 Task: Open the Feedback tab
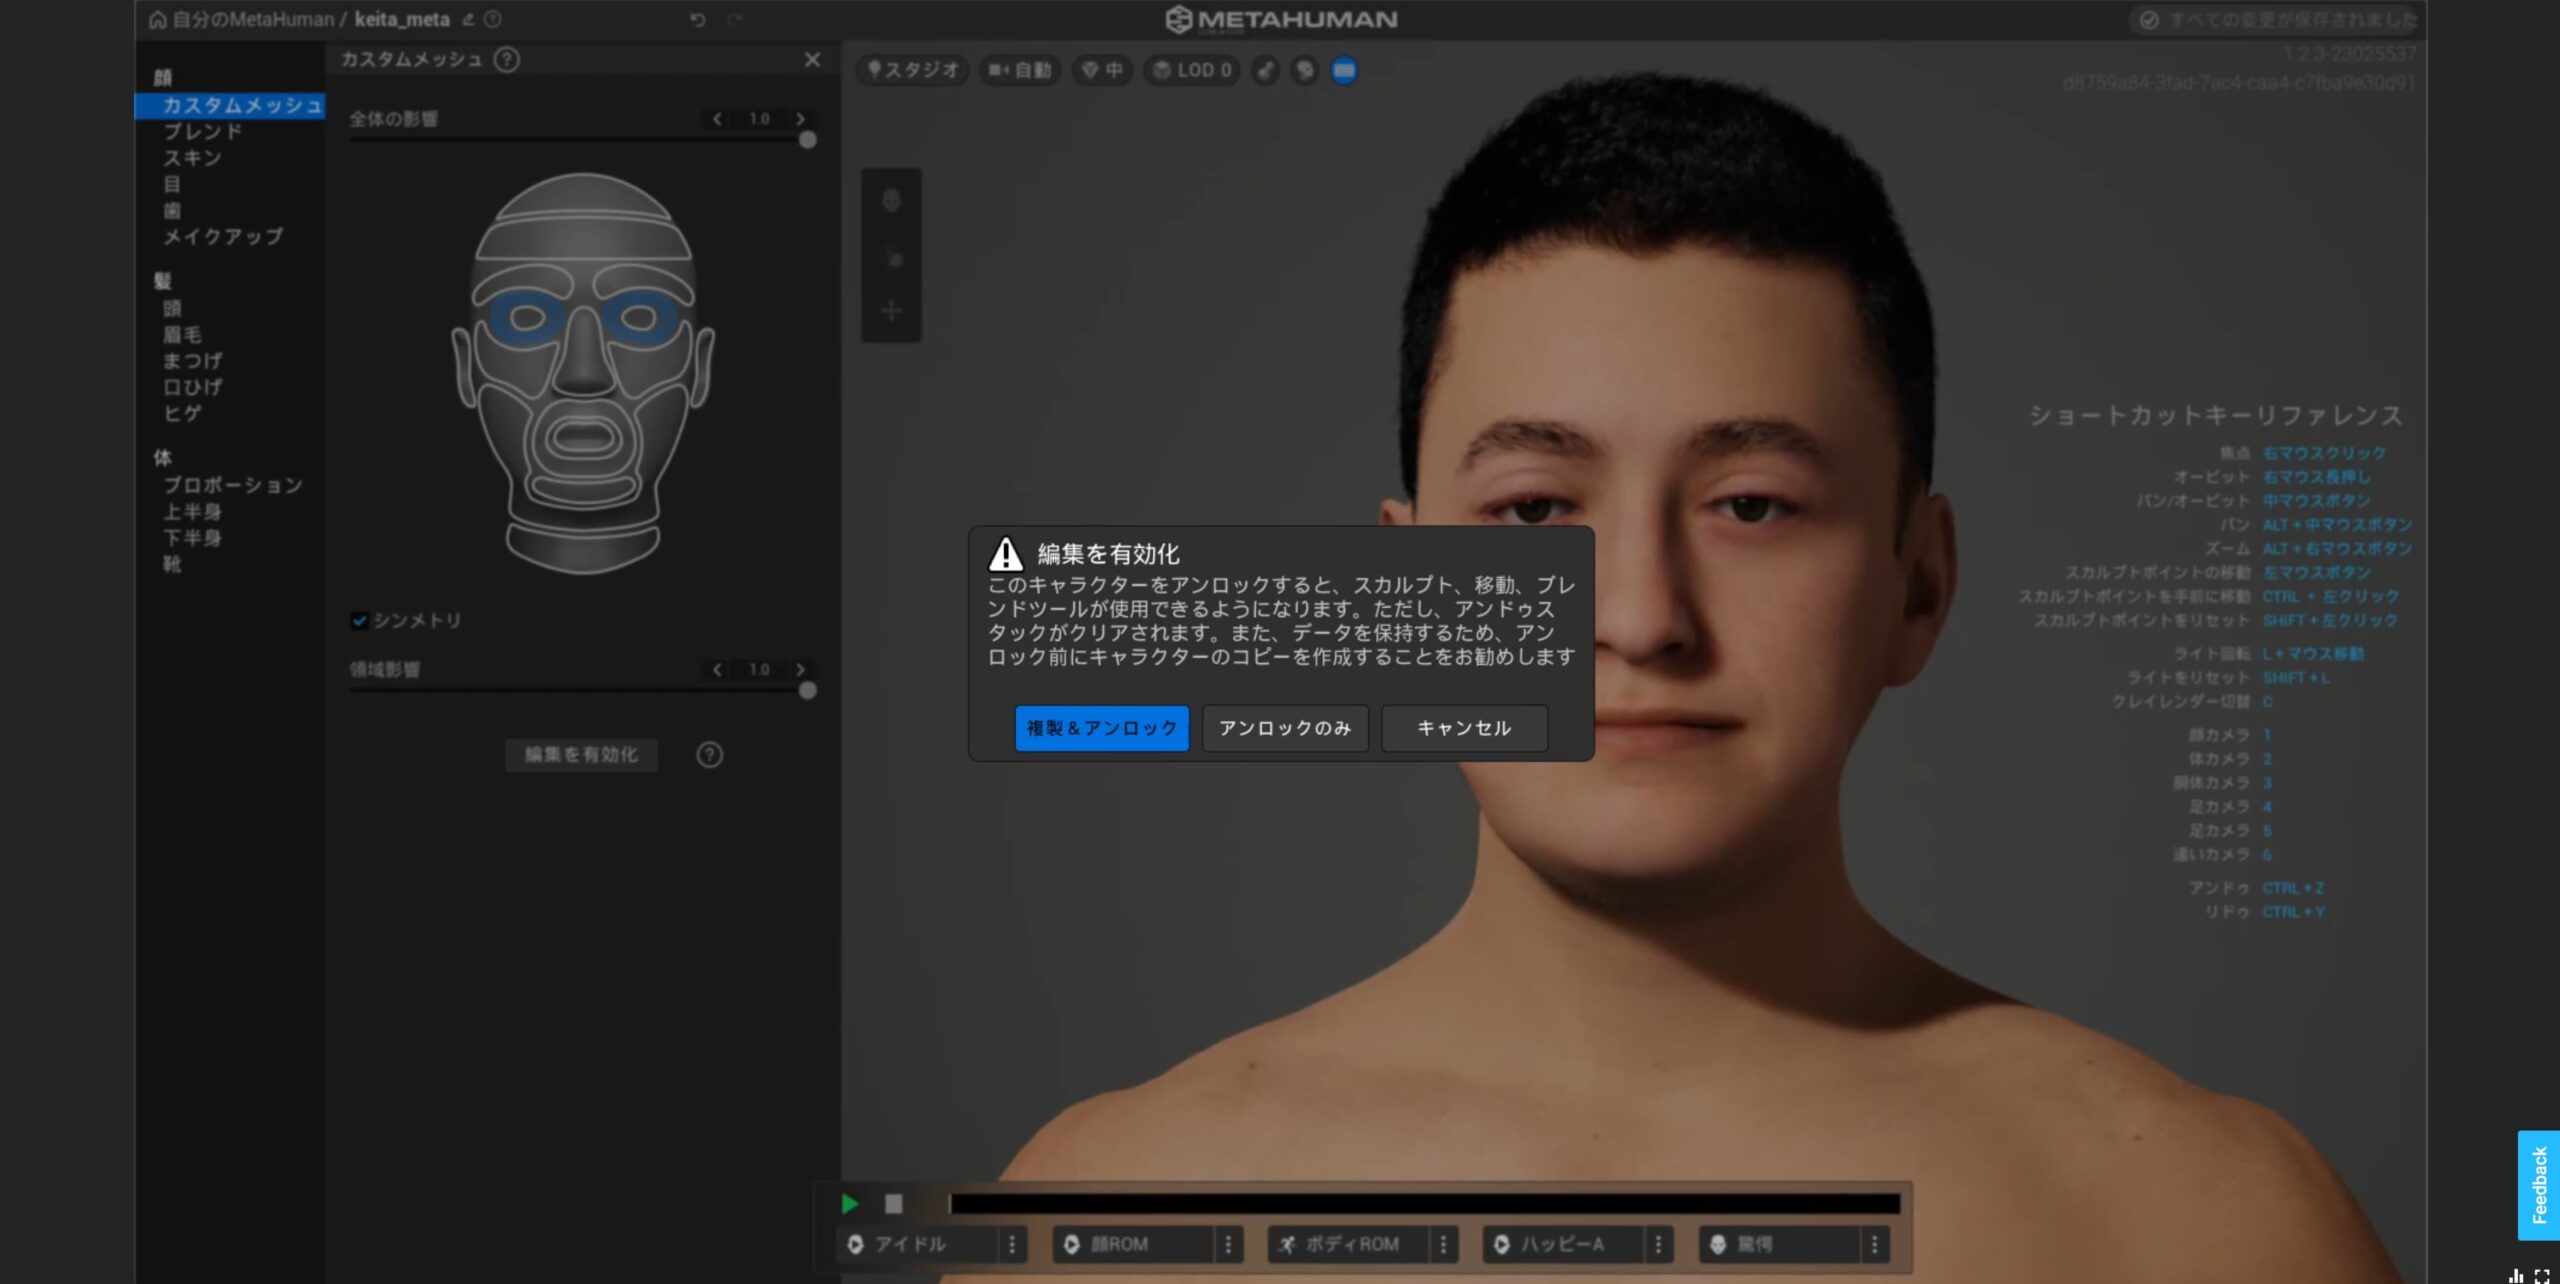pos(2538,1185)
